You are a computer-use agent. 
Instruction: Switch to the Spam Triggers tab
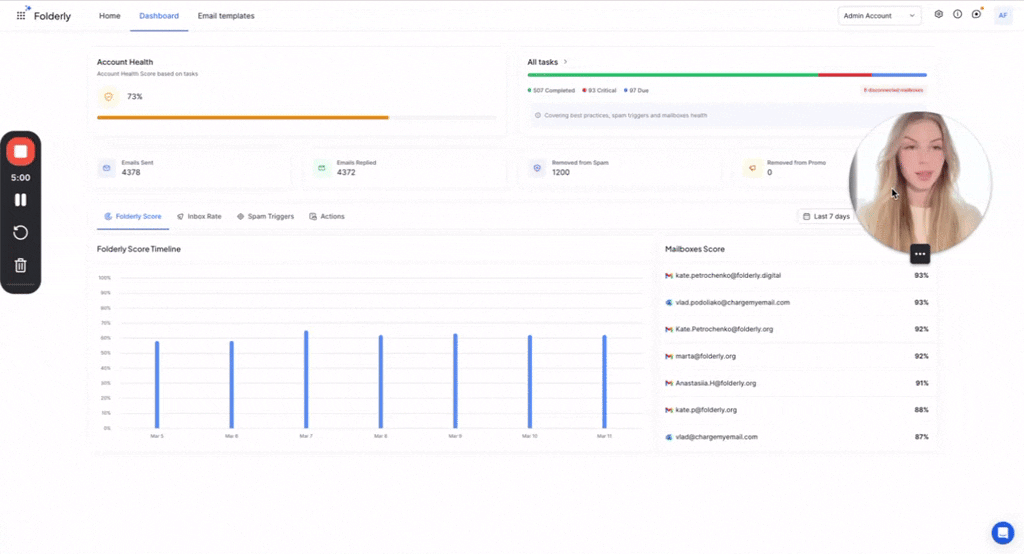click(265, 216)
